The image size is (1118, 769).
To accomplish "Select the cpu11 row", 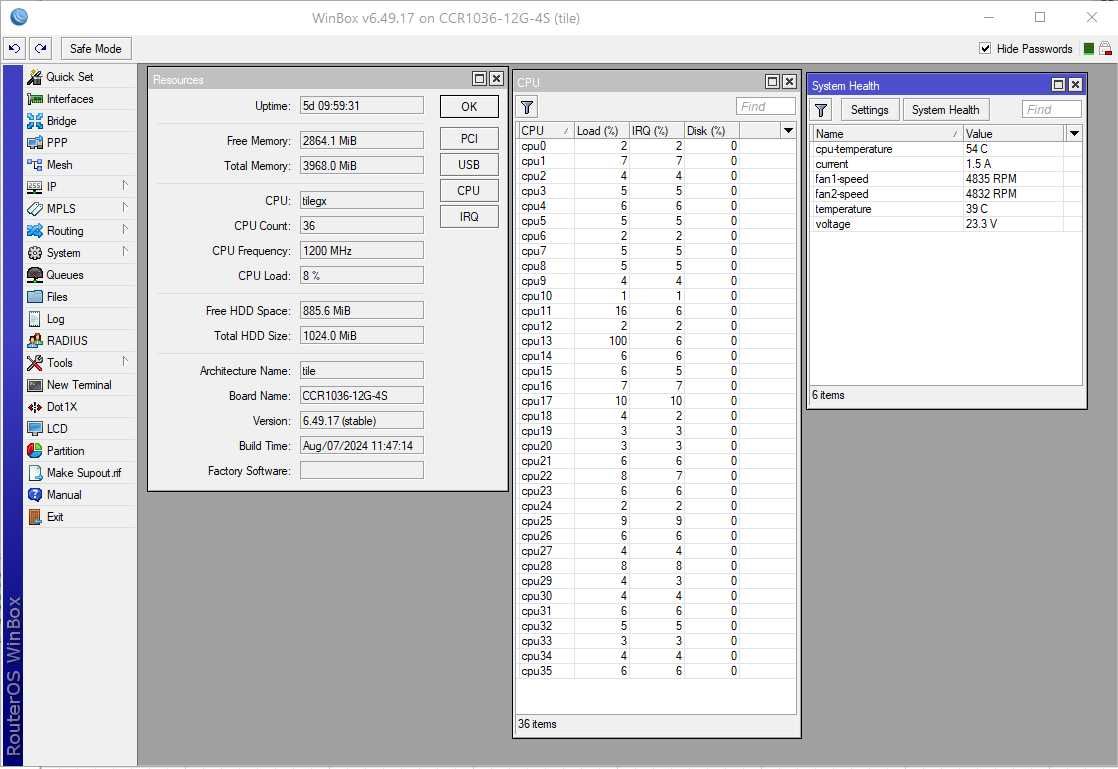I will pos(656,311).
